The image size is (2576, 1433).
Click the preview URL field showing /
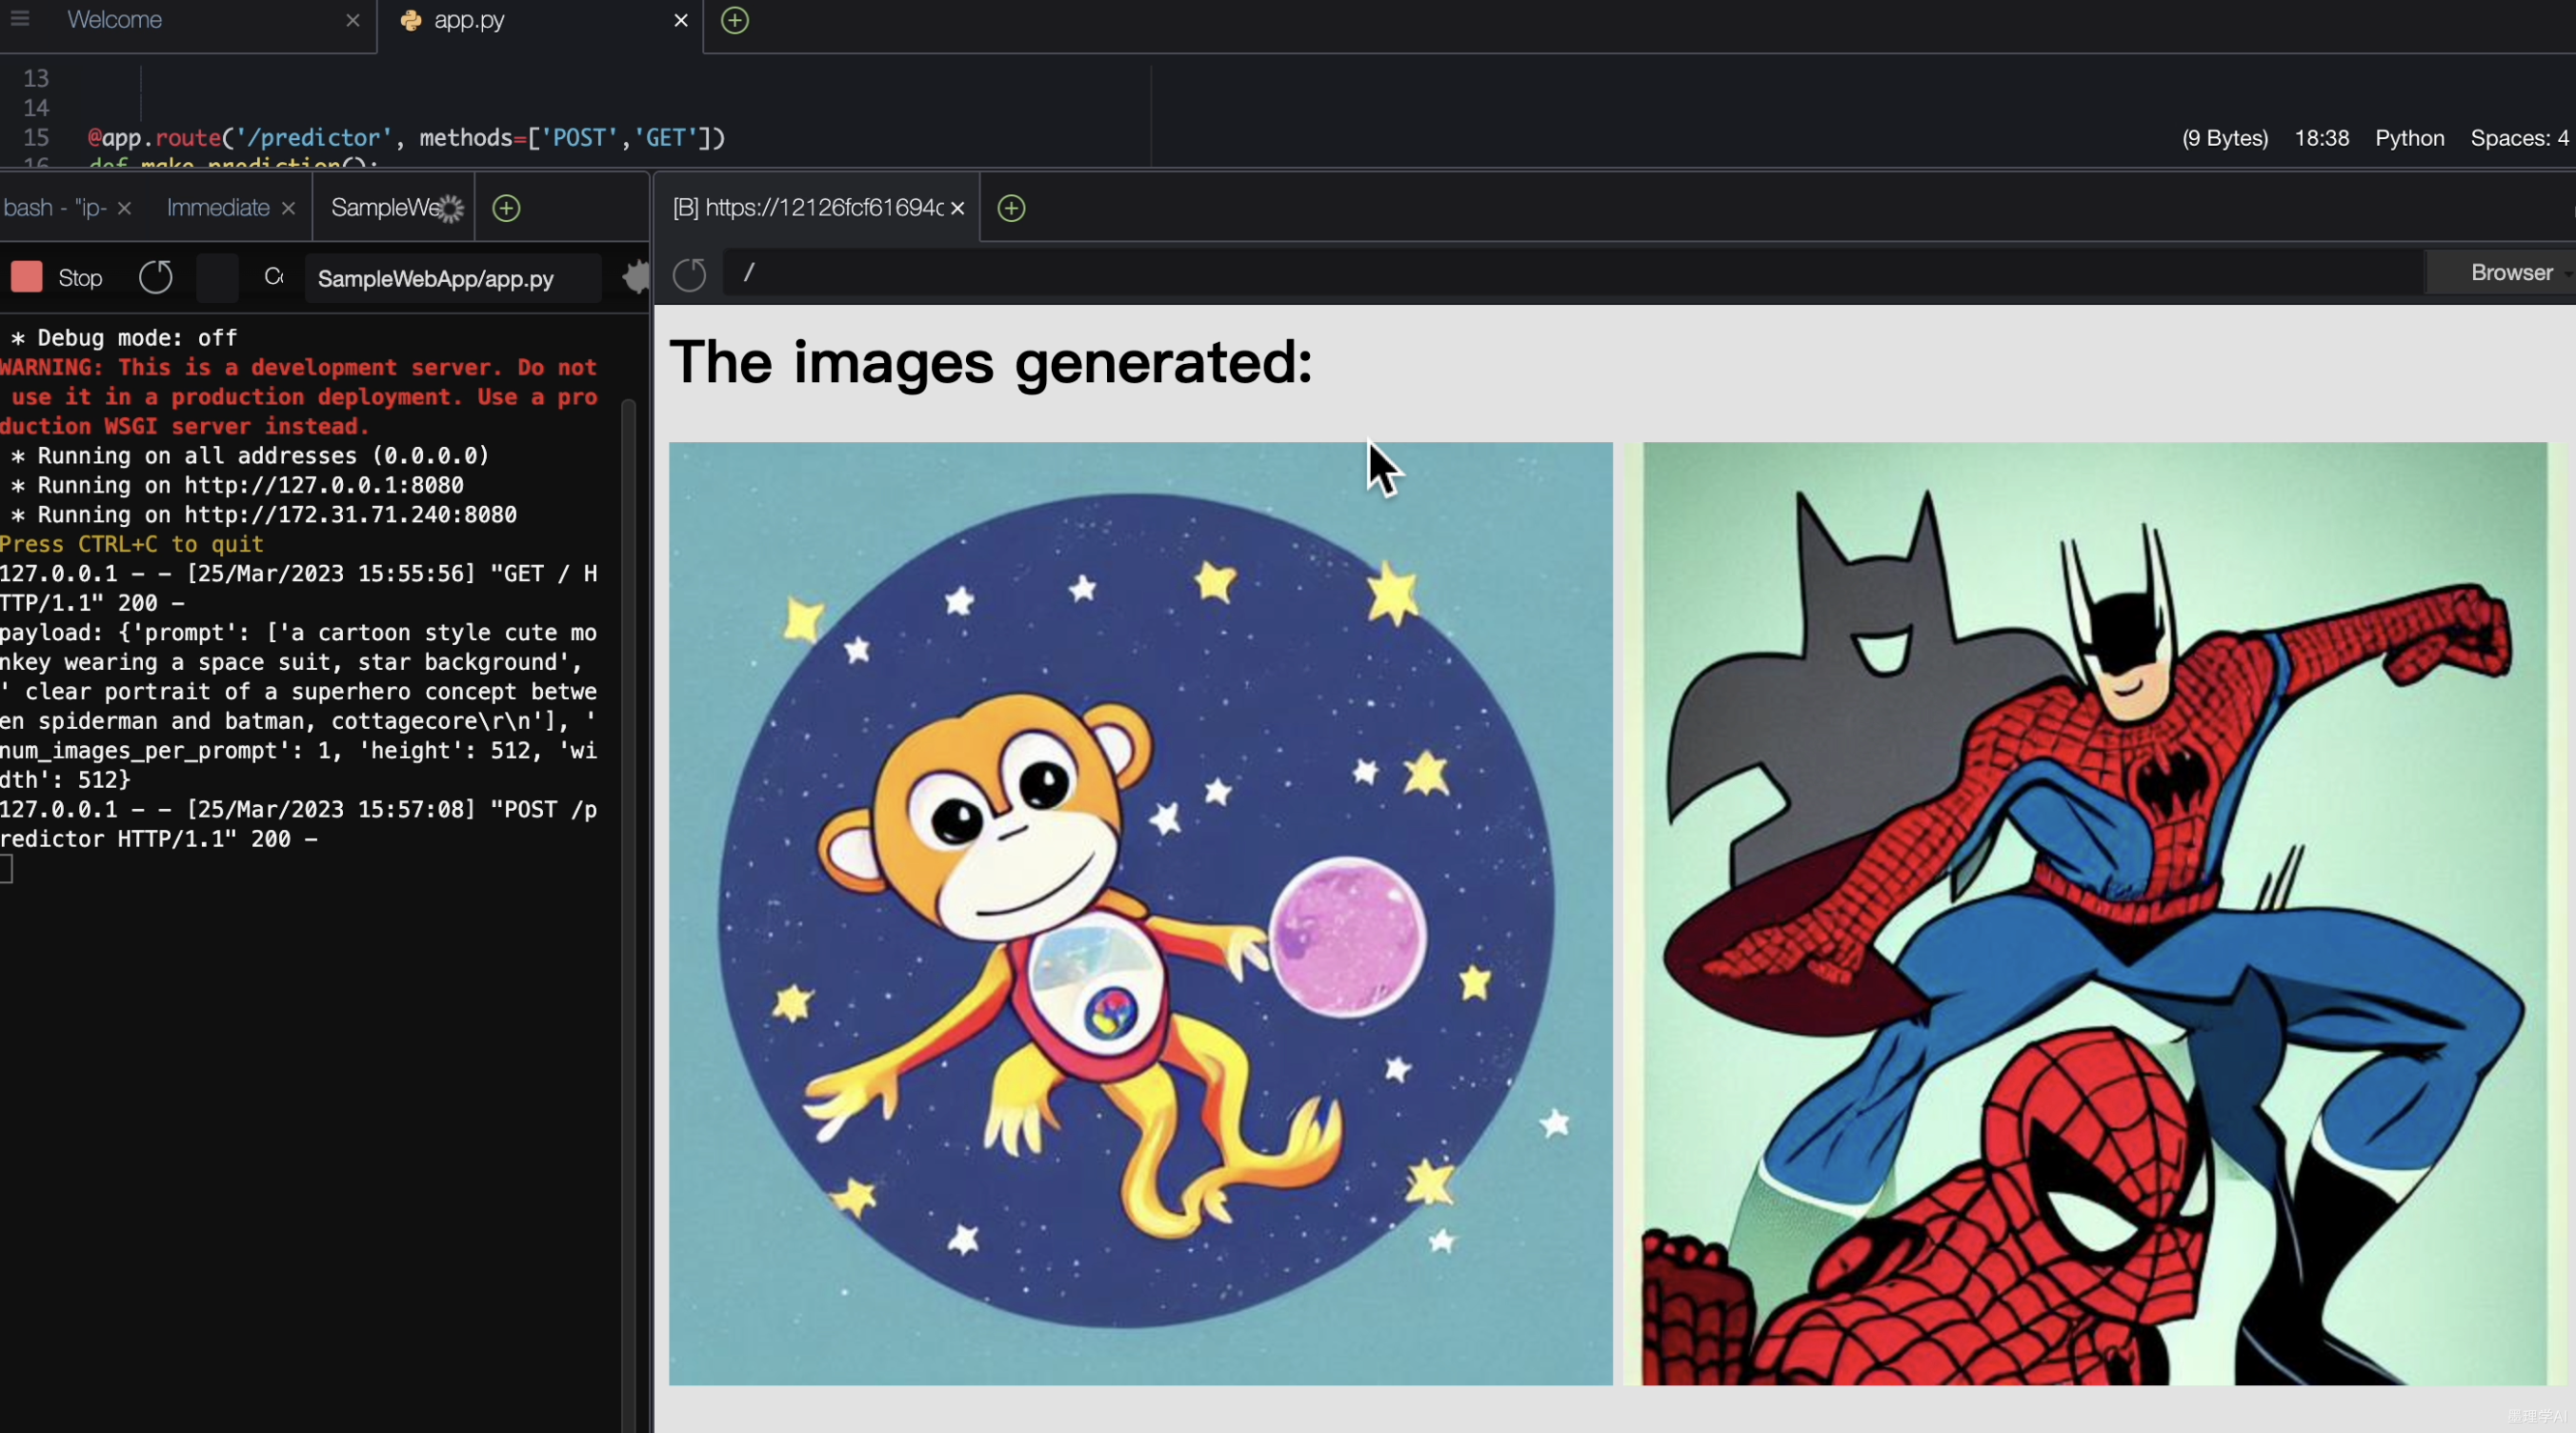[x=1573, y=272]
